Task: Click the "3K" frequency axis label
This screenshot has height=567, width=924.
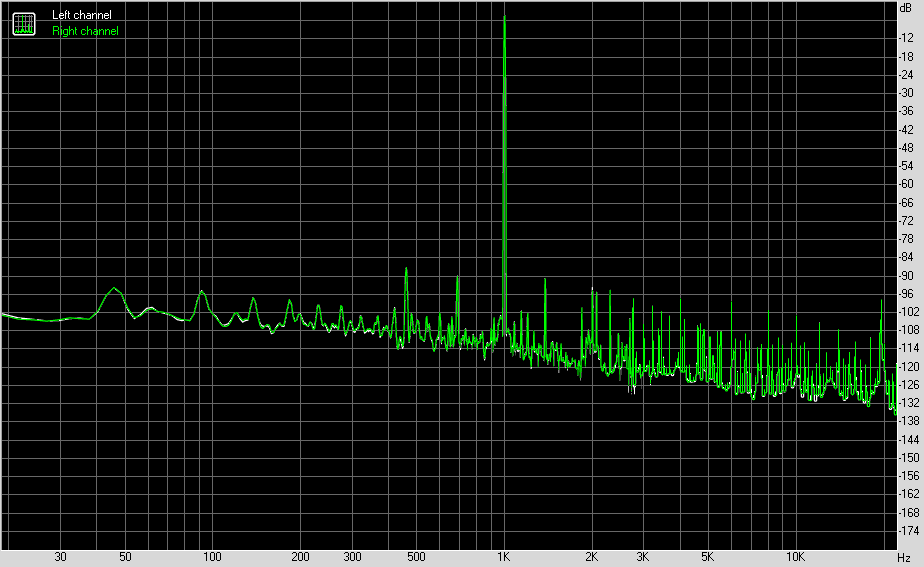Action: 642,556
